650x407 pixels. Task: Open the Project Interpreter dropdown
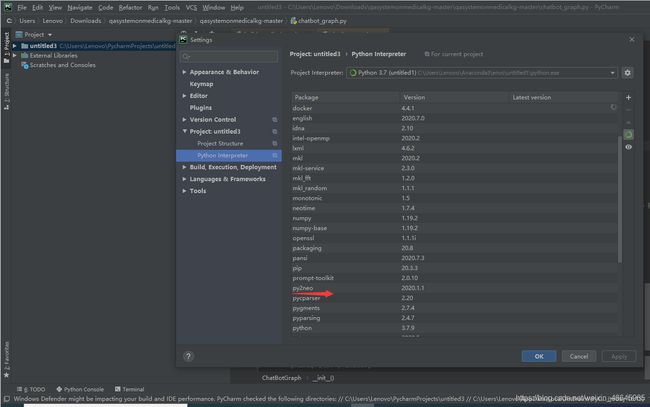click(481, 73)
